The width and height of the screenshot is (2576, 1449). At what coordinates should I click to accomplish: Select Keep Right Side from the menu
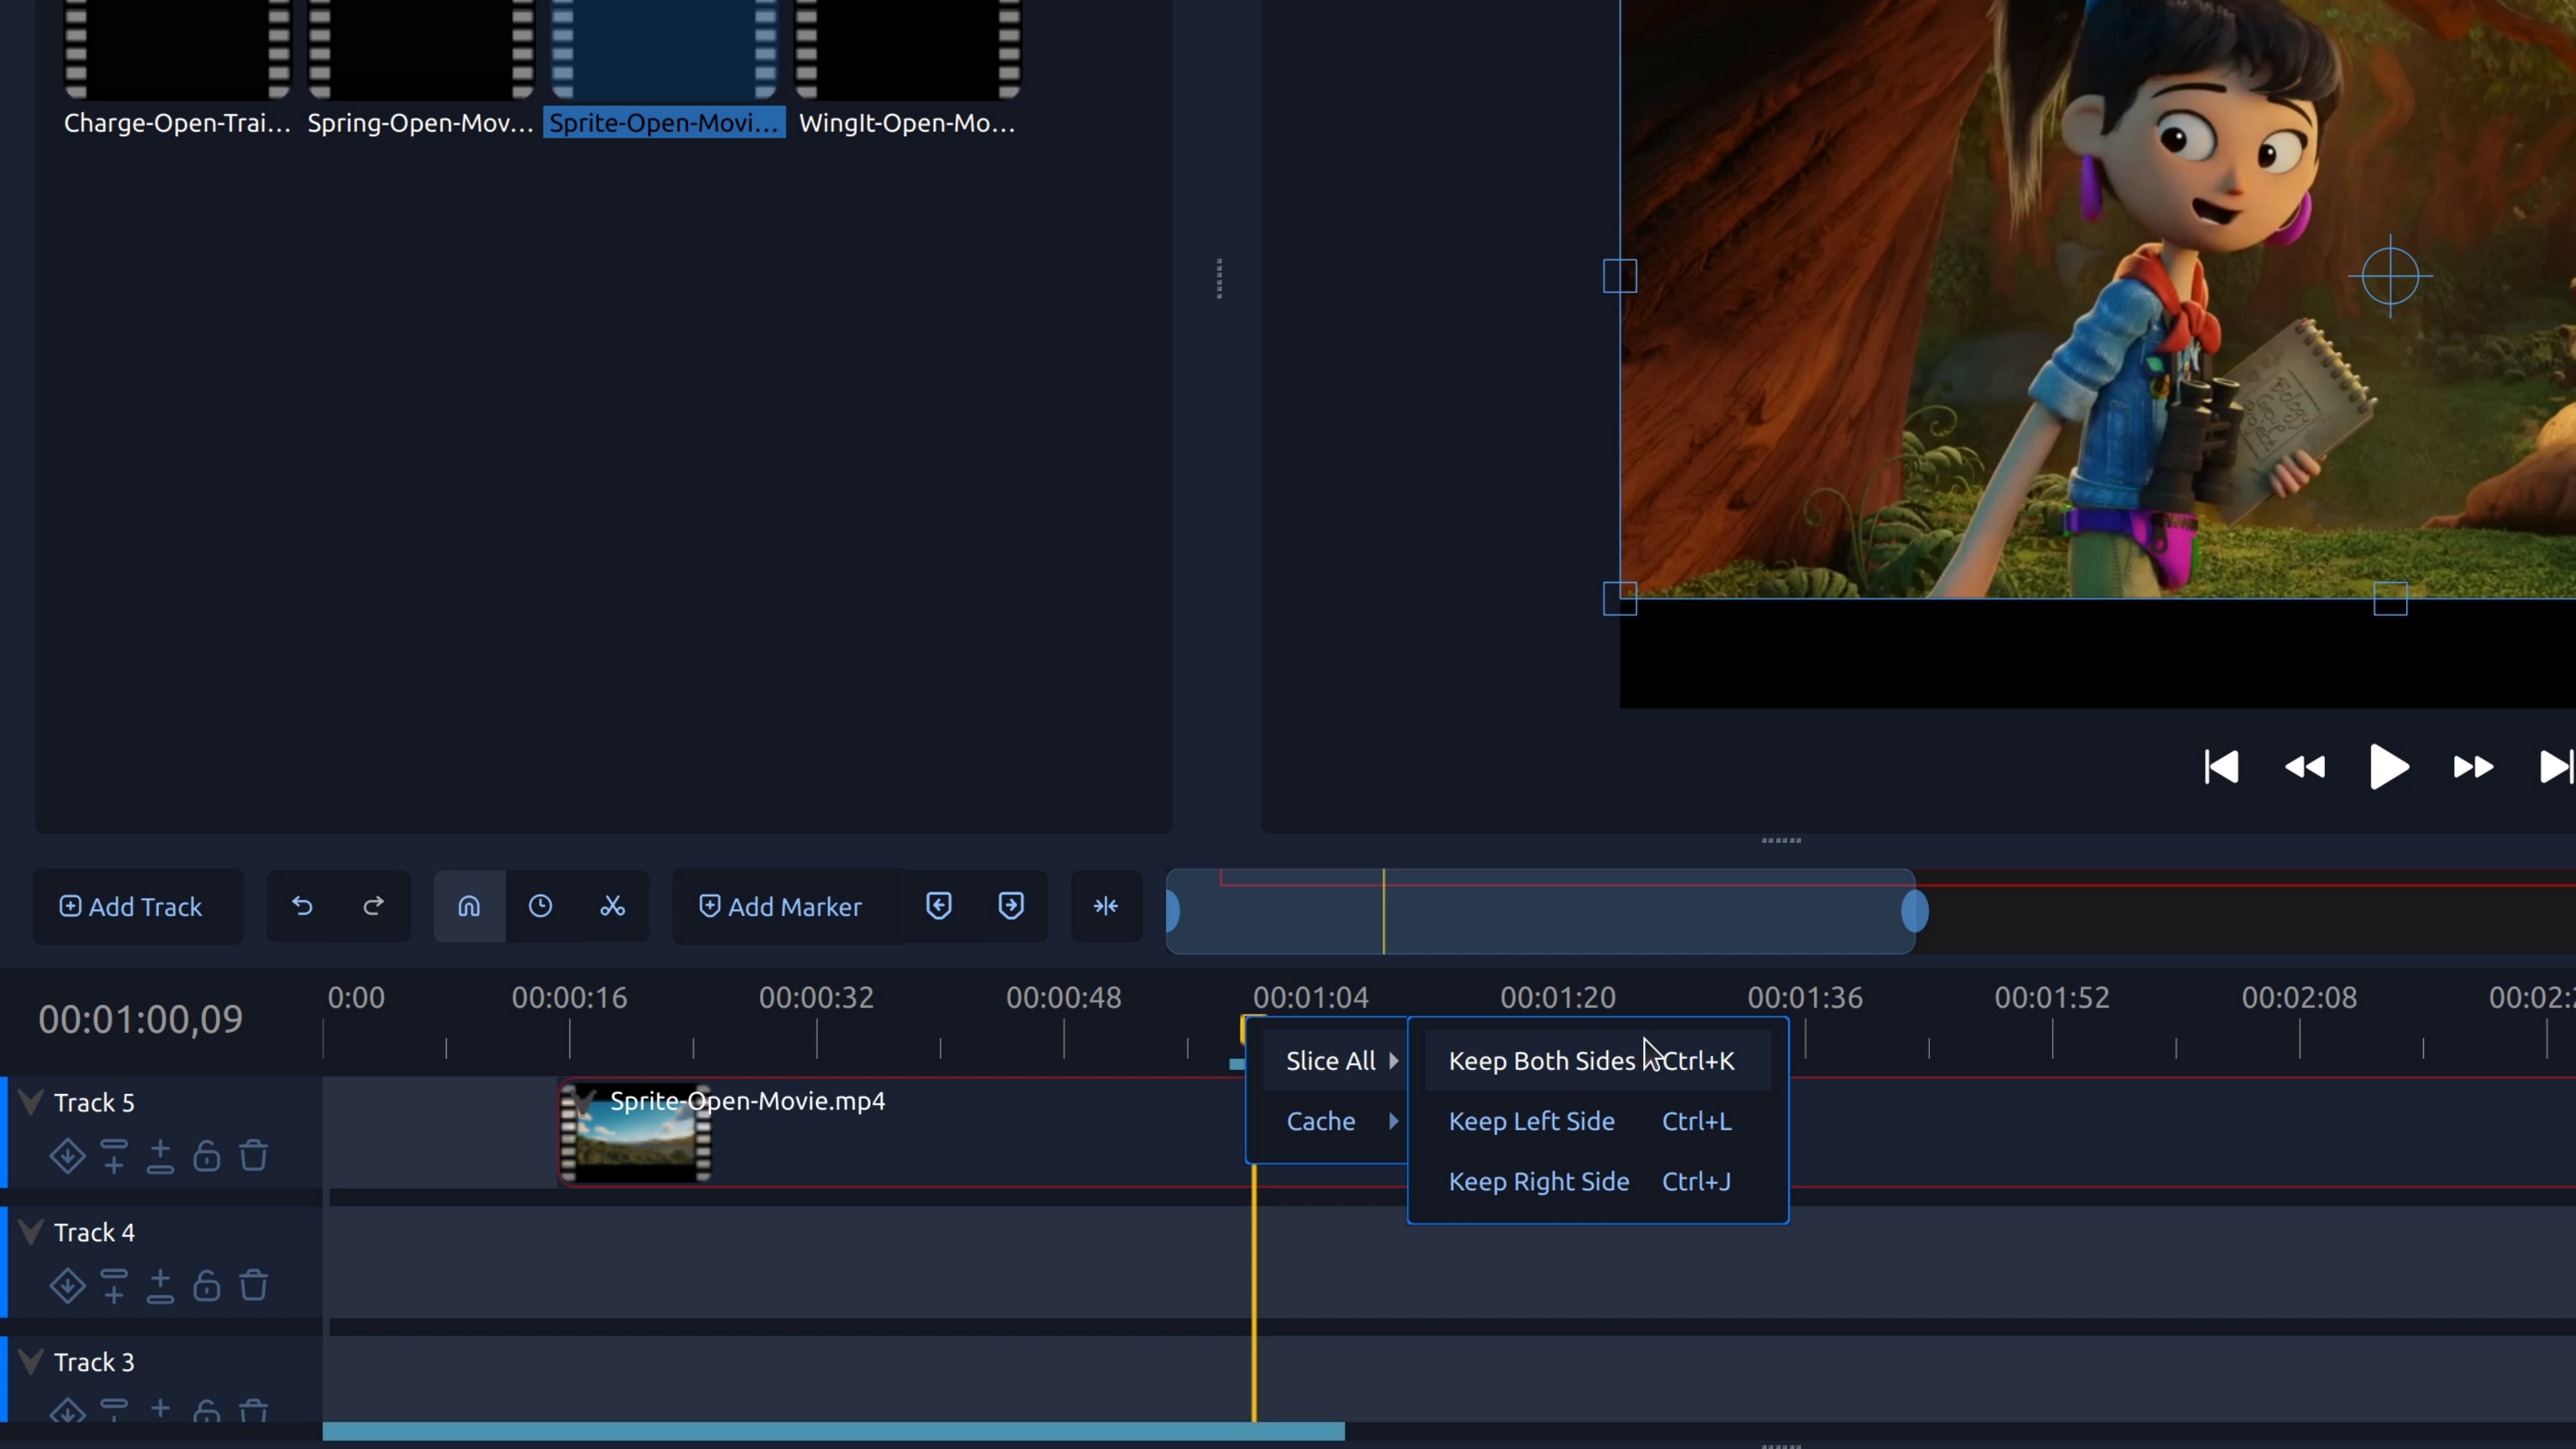[1539, 1181]
